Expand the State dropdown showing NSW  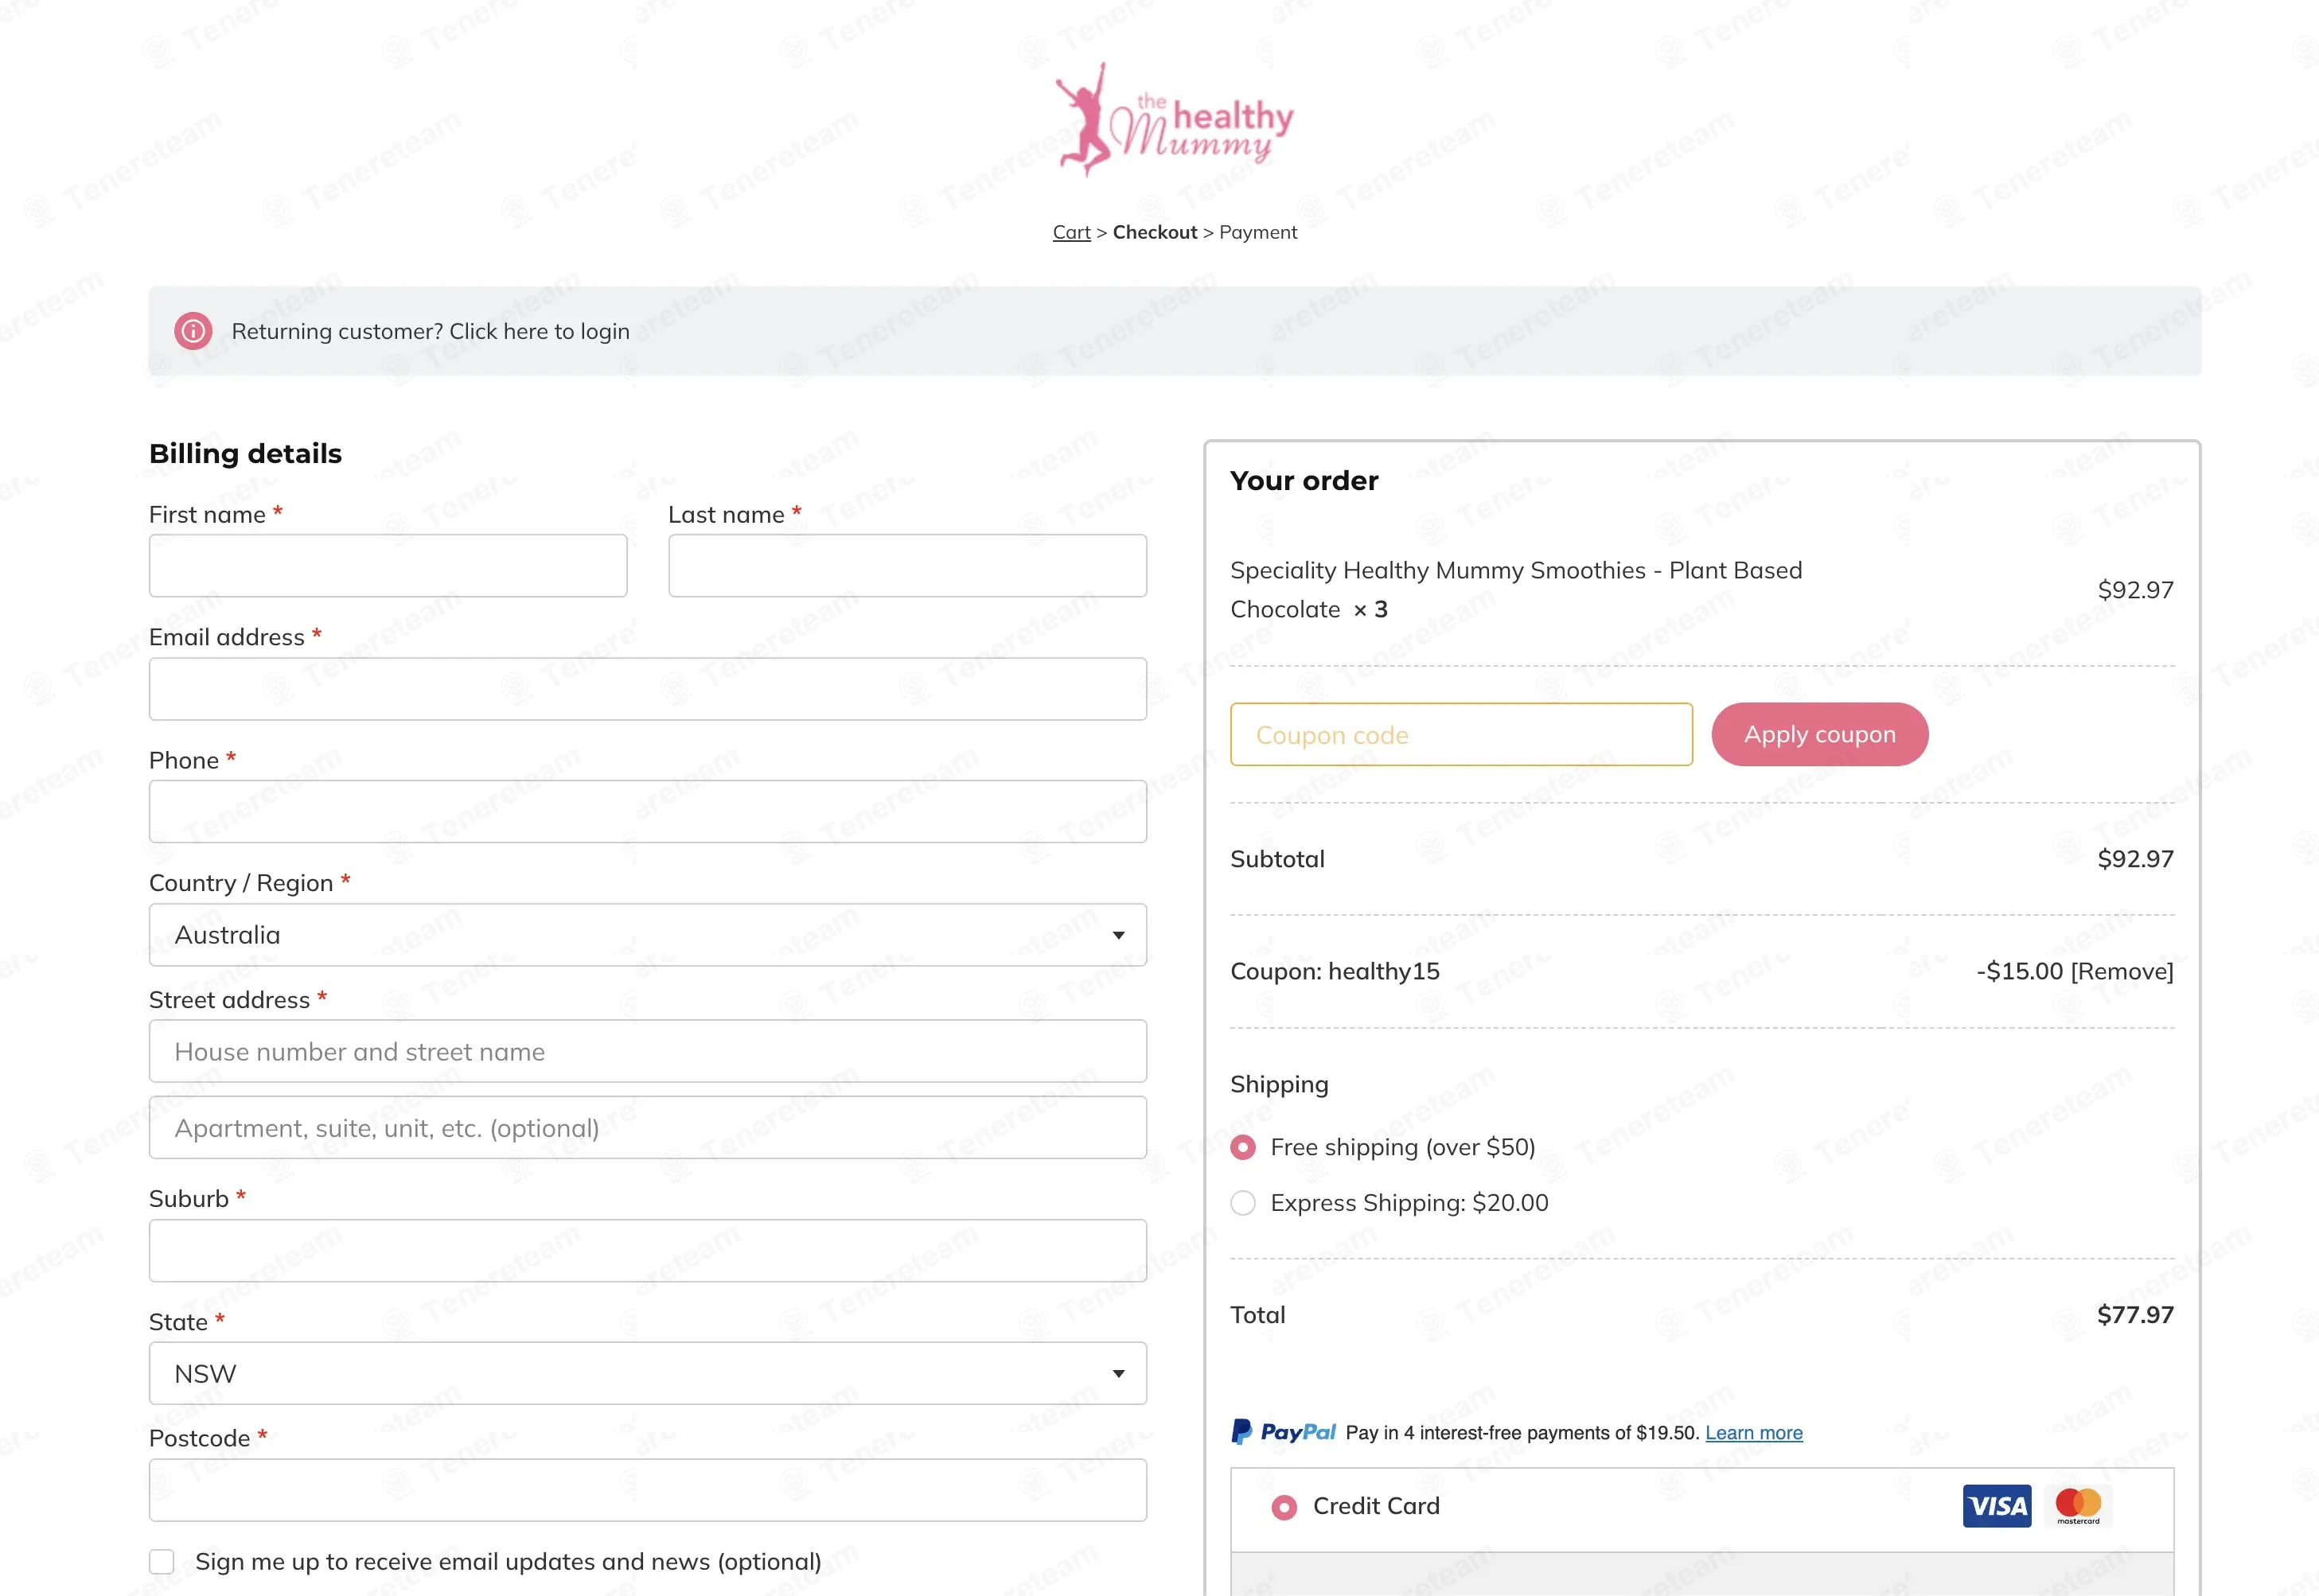tap(648, 1373)
